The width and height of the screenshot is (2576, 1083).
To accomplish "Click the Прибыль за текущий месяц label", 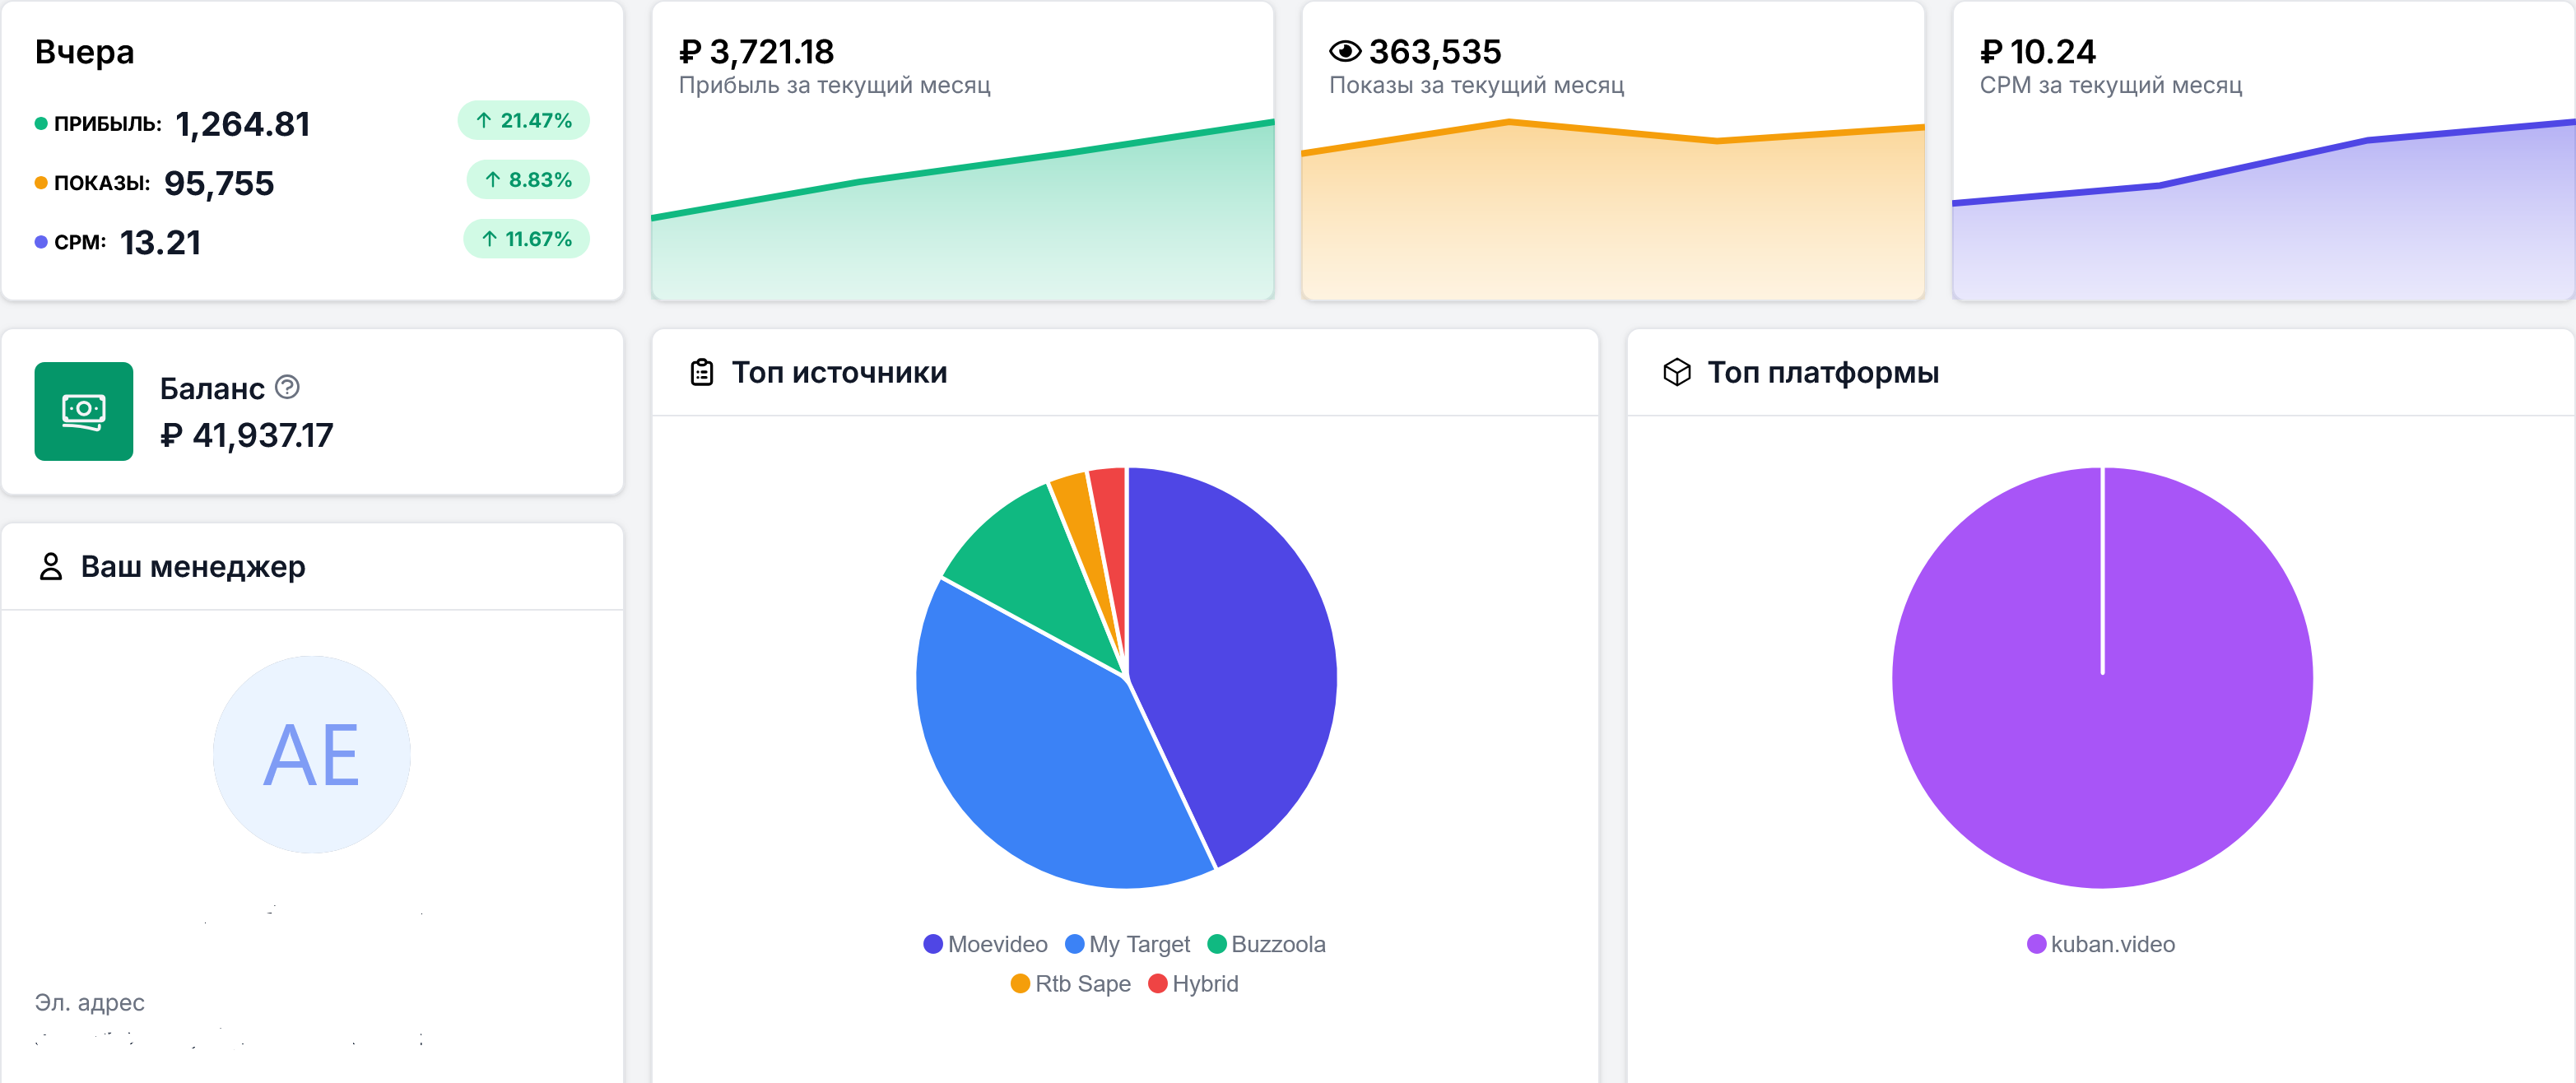I will [x=834, y=85].
